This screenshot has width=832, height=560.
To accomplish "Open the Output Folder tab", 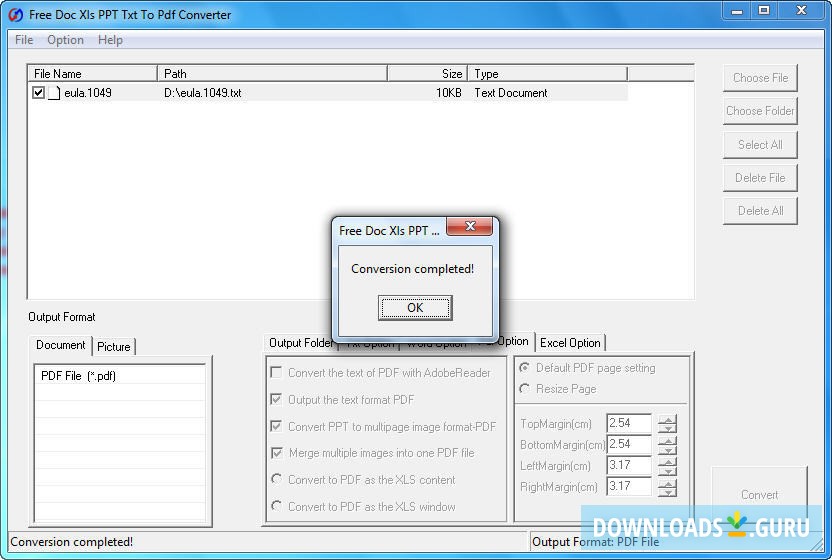I will coord(301,343).
